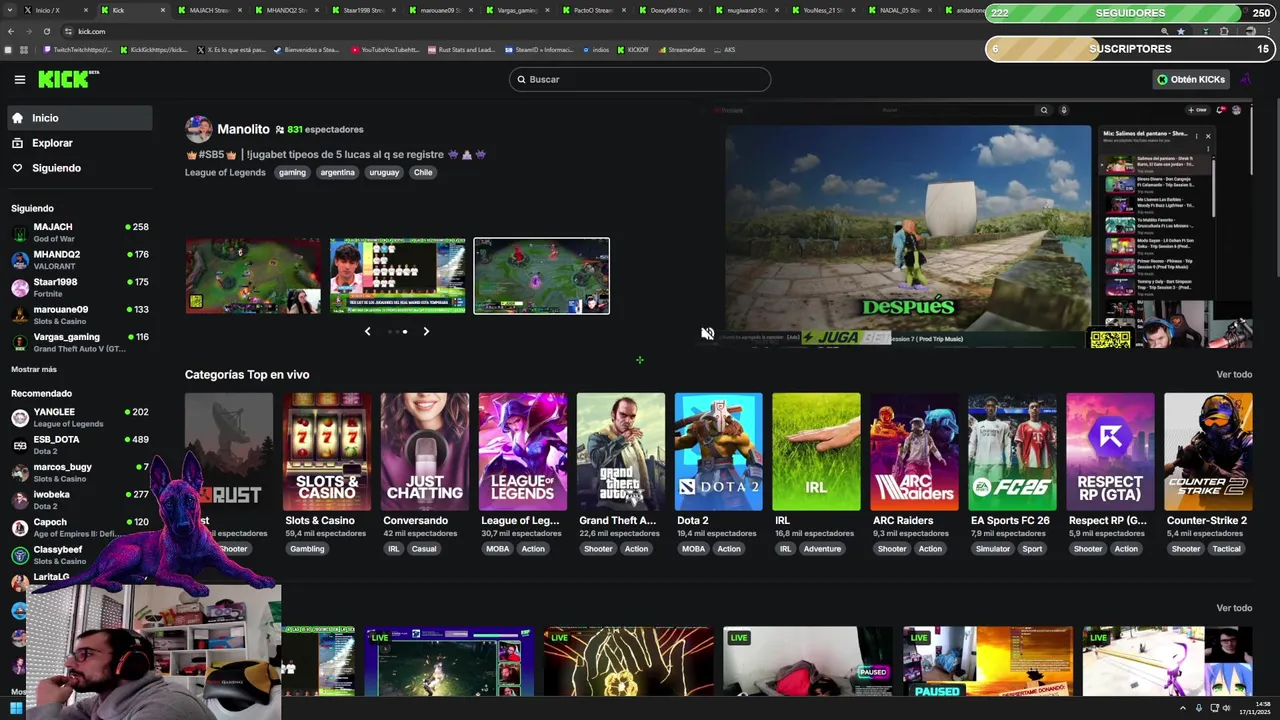
Task: Open Staar1998 channel in sidebar
Action: [79, 287]
